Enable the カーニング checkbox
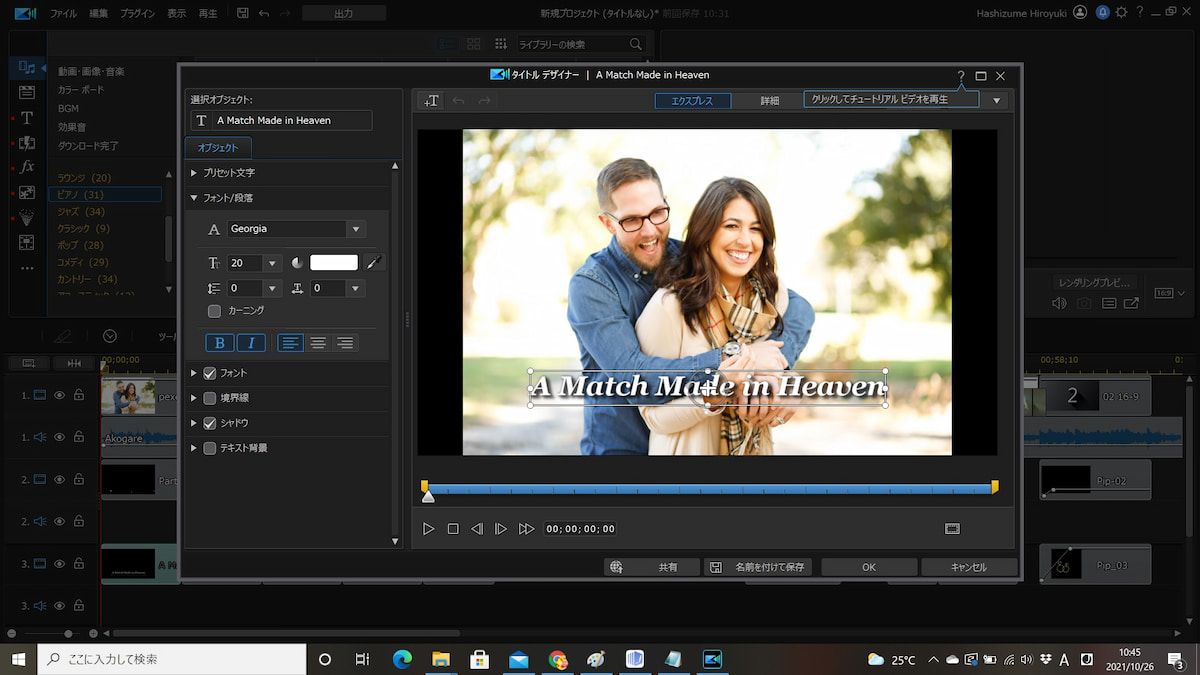Viewport: 1200px width, 675px height. coord(214,311)
